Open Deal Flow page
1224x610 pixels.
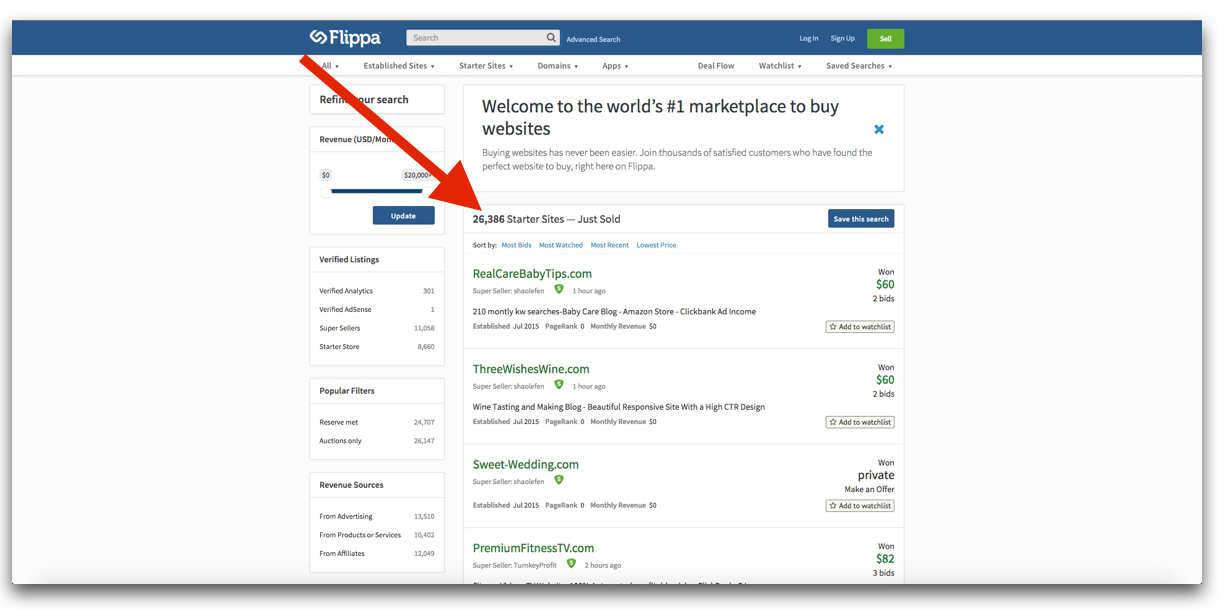pos(716,66)
